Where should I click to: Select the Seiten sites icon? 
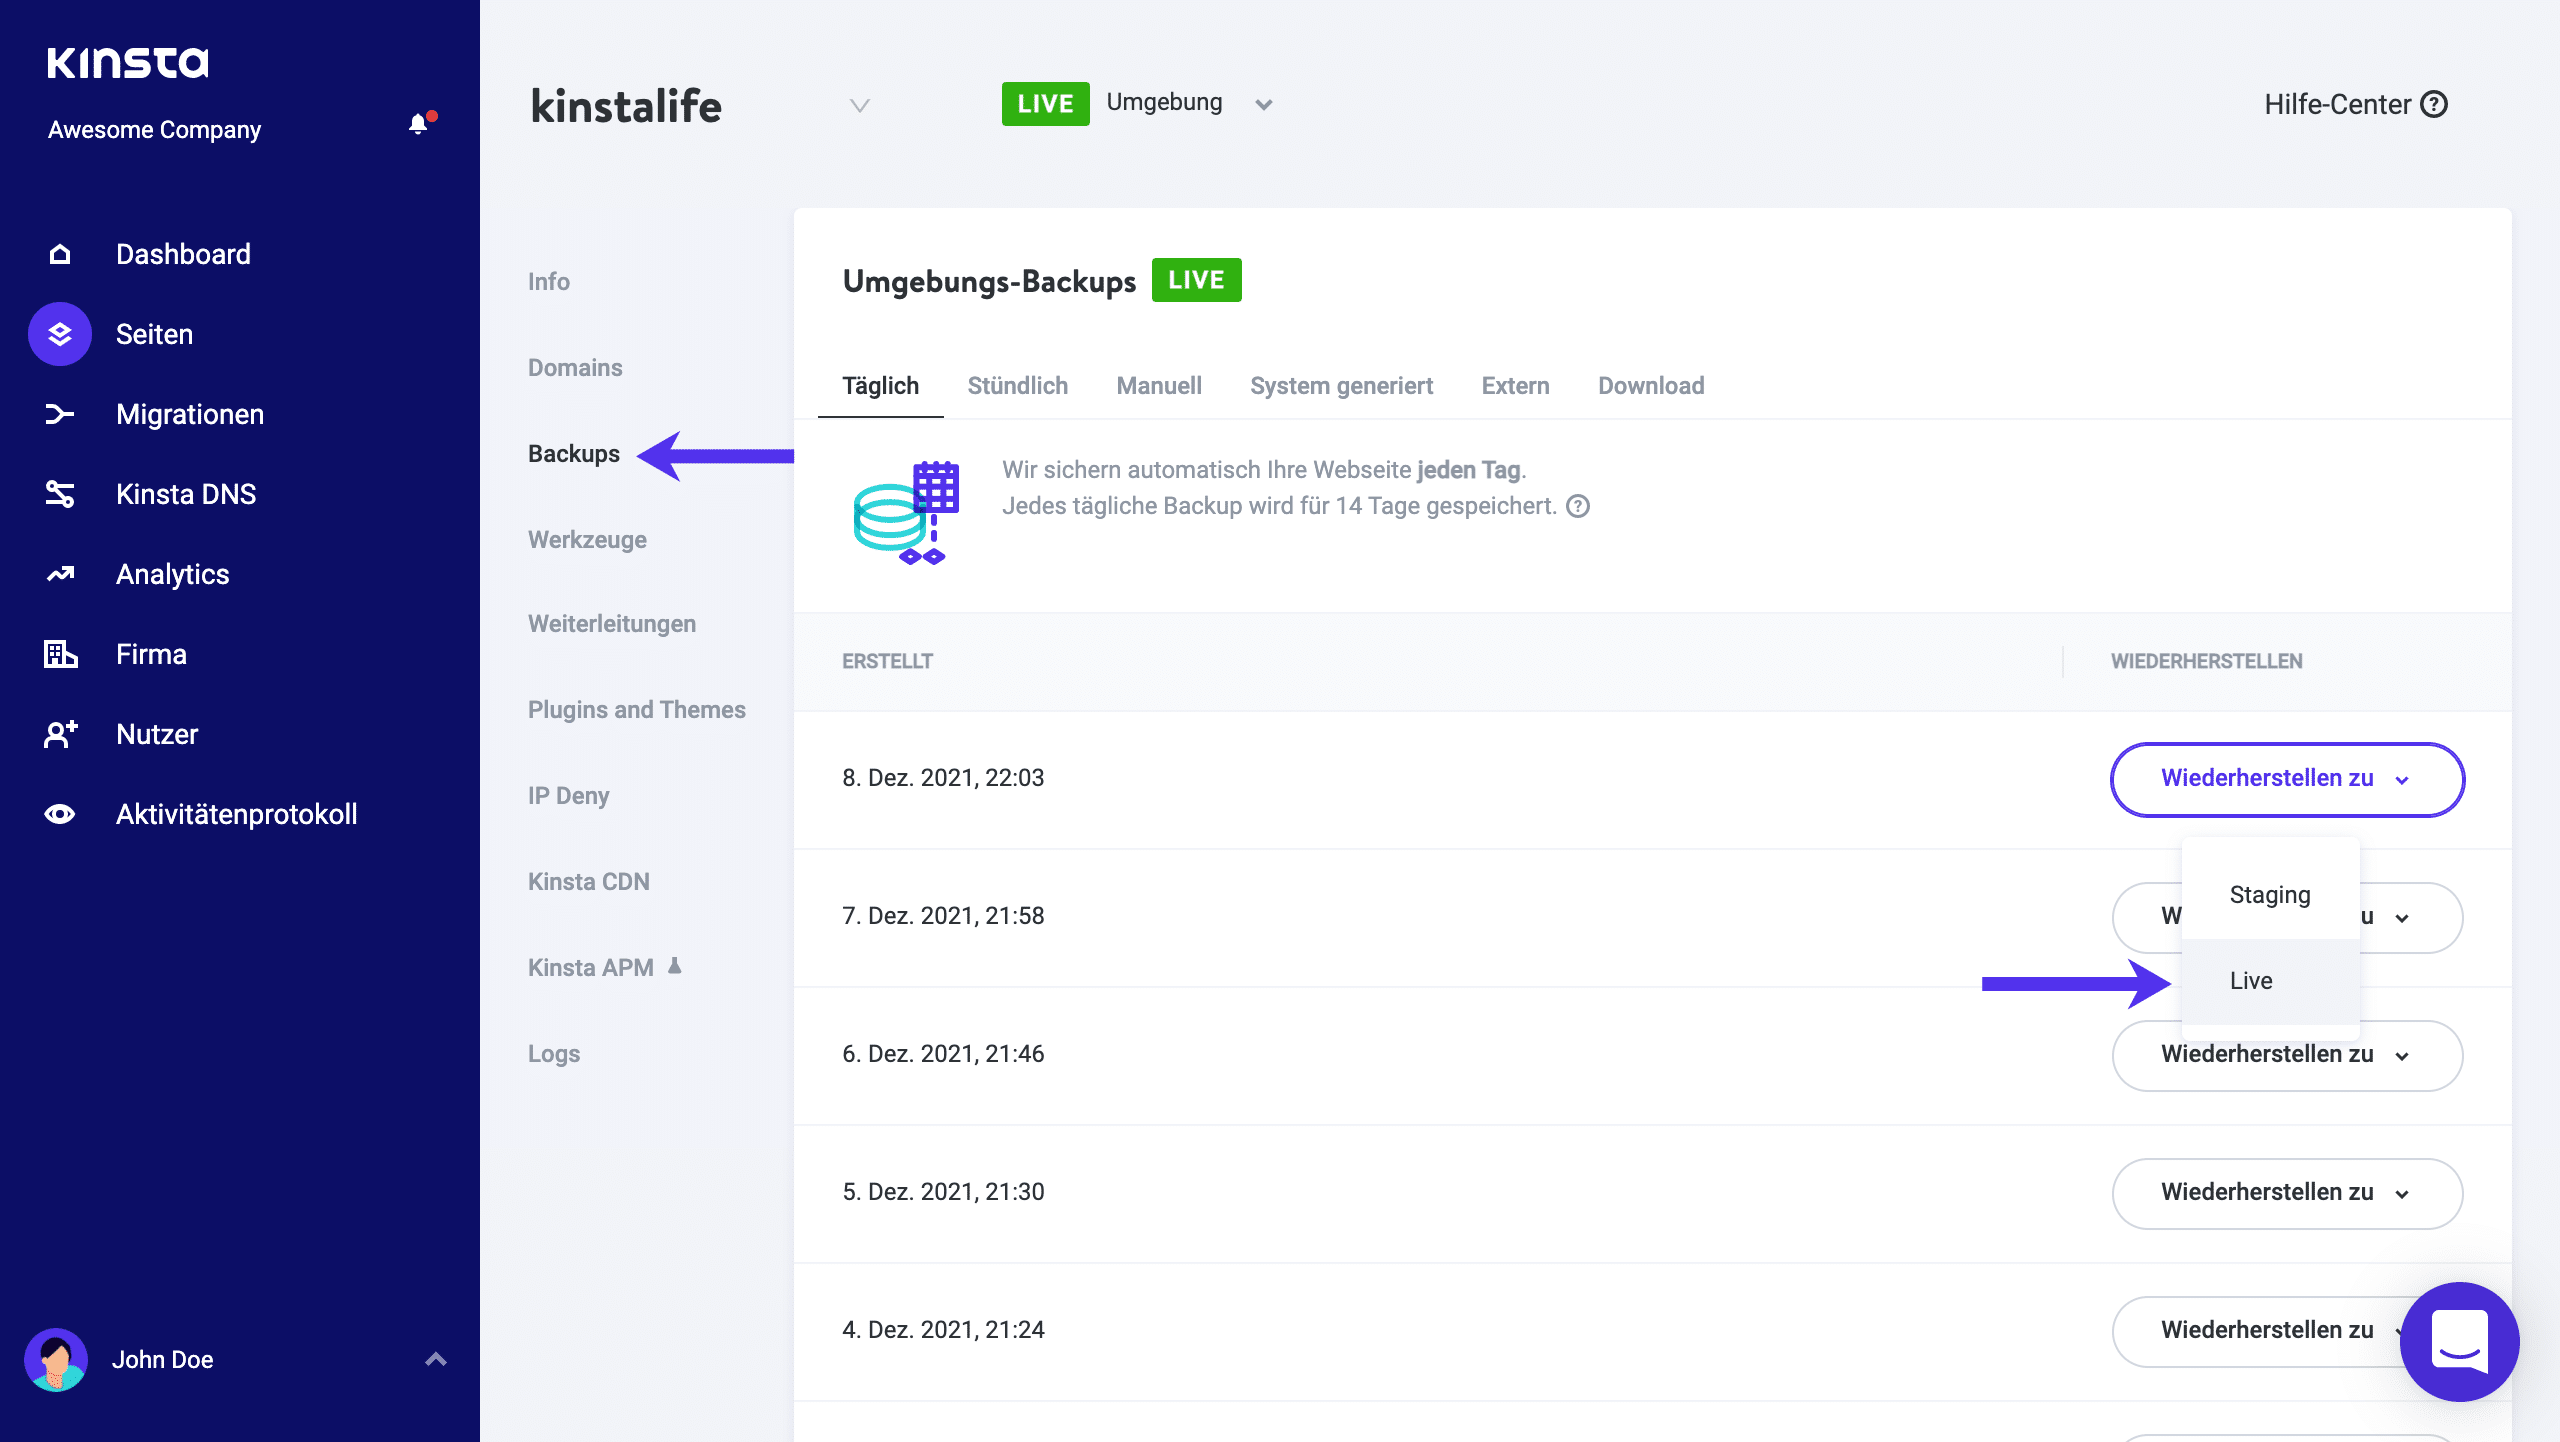point(59,334)
